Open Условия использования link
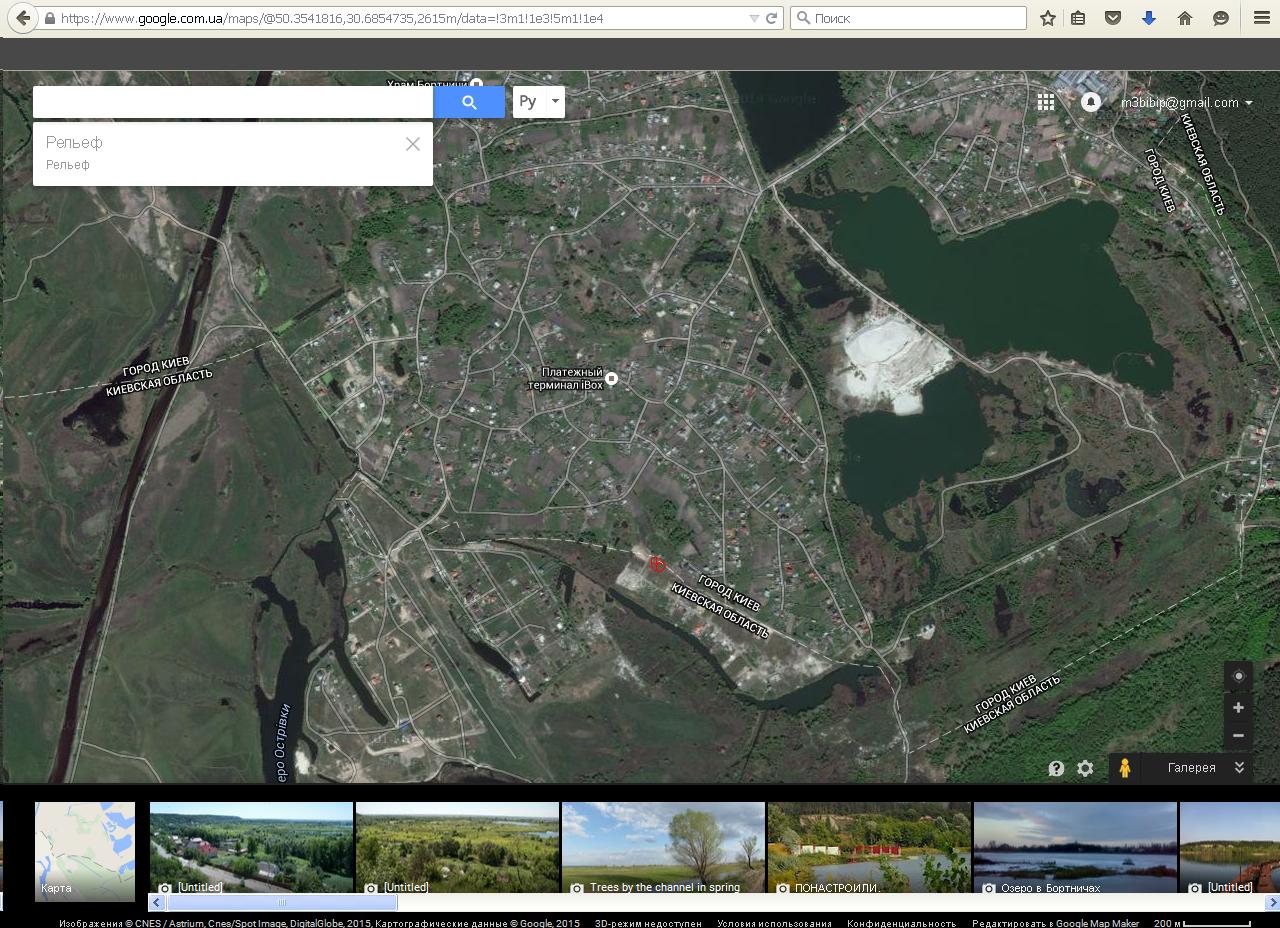Image resolution: width=1280 pixels, height=928 pixels. (x=774, y=923)
